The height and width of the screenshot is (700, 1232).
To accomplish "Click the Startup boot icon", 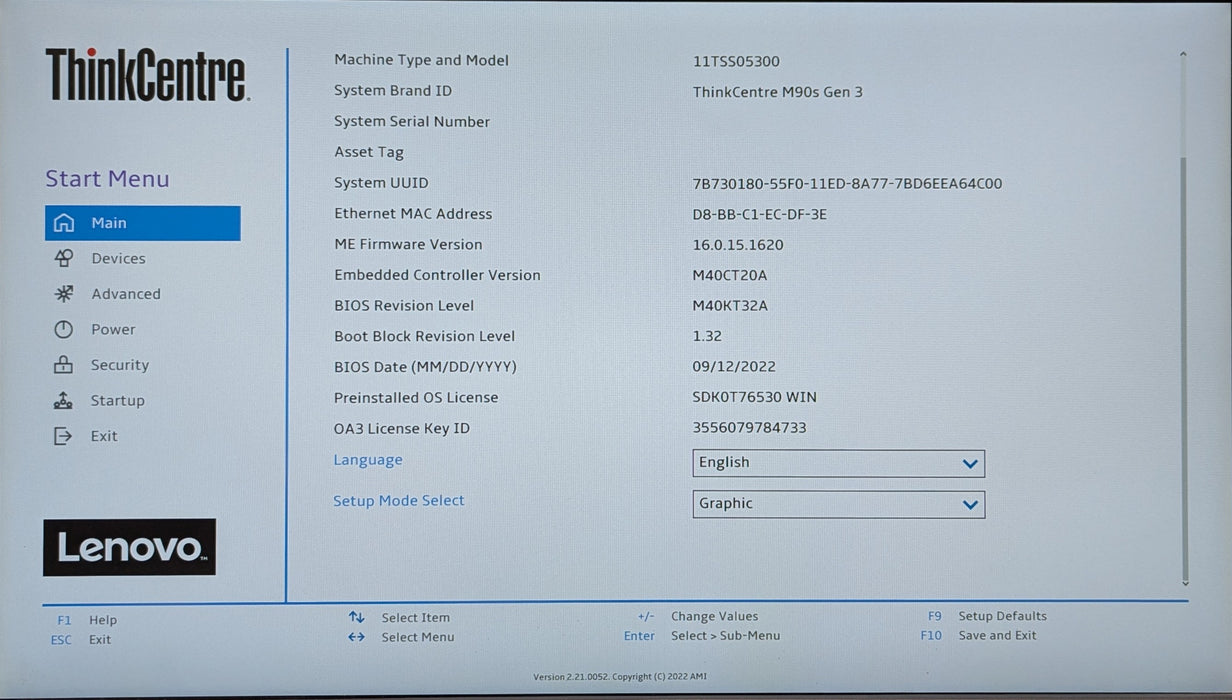I will click(64, 400).
